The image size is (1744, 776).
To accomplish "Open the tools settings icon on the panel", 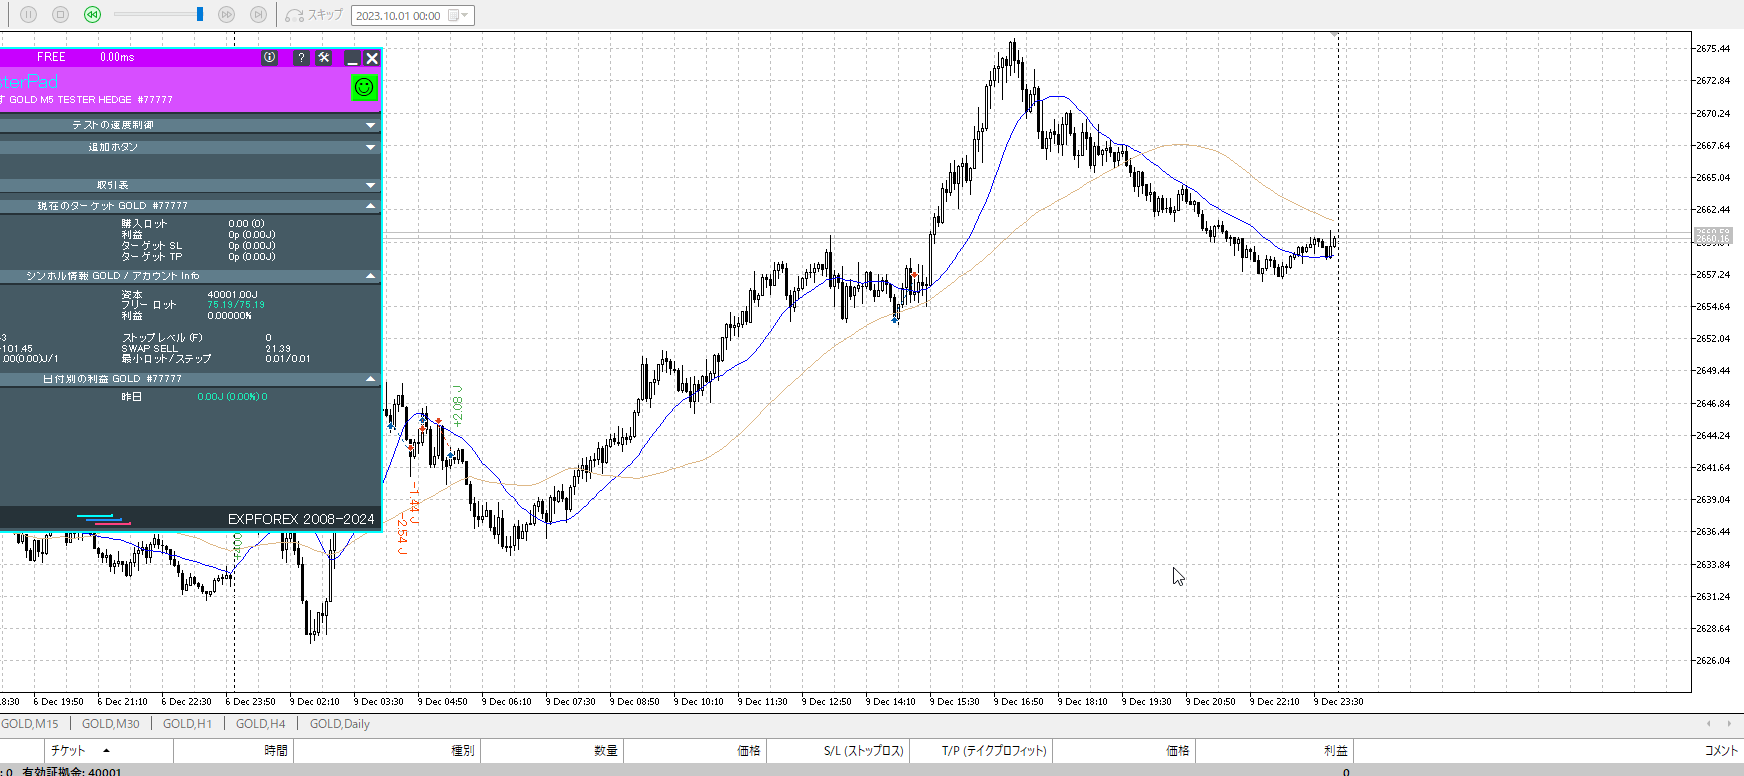I will (324, 58).
